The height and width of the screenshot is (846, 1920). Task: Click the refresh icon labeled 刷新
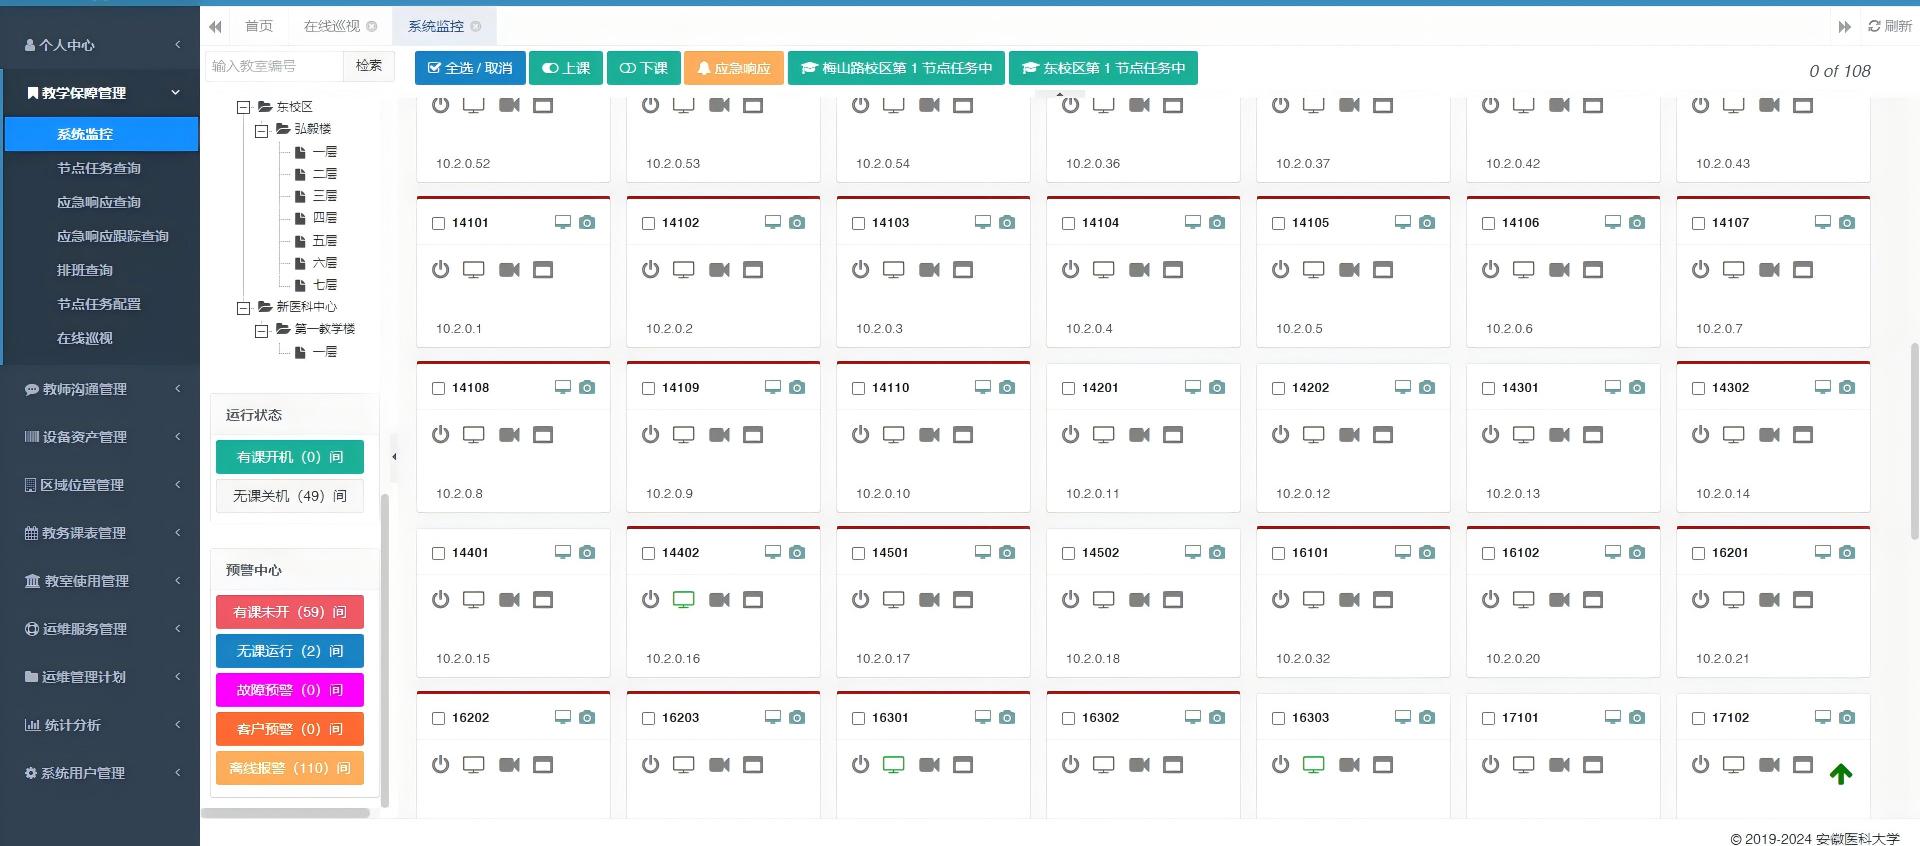click(x=1889, y=26)
